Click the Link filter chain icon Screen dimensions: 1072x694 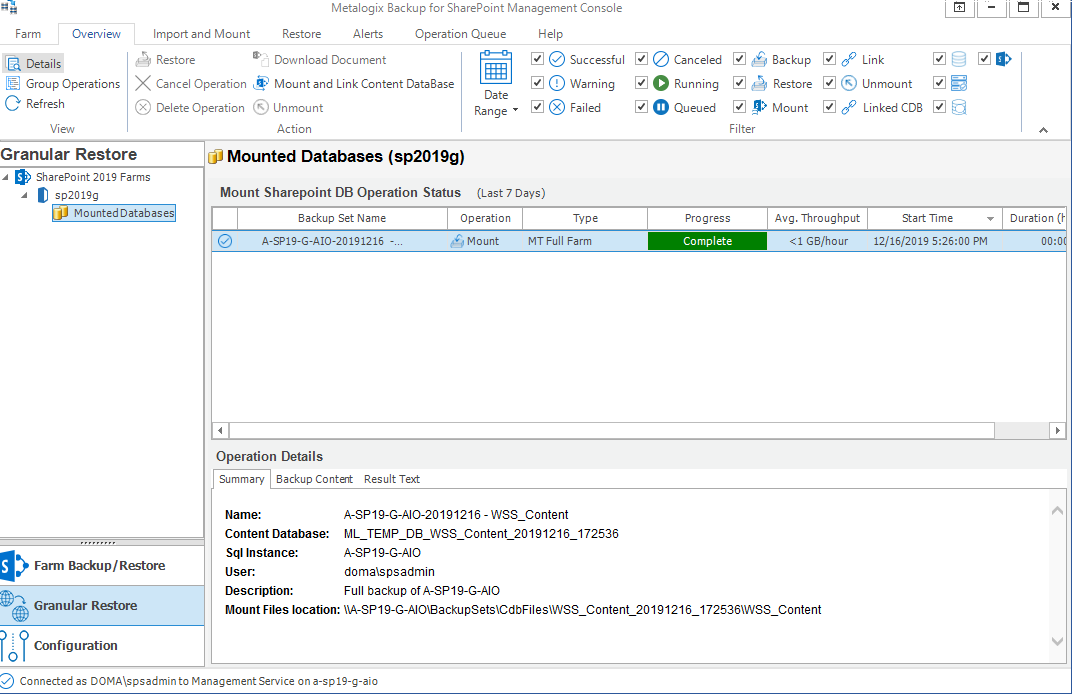[x=849, y=59]
